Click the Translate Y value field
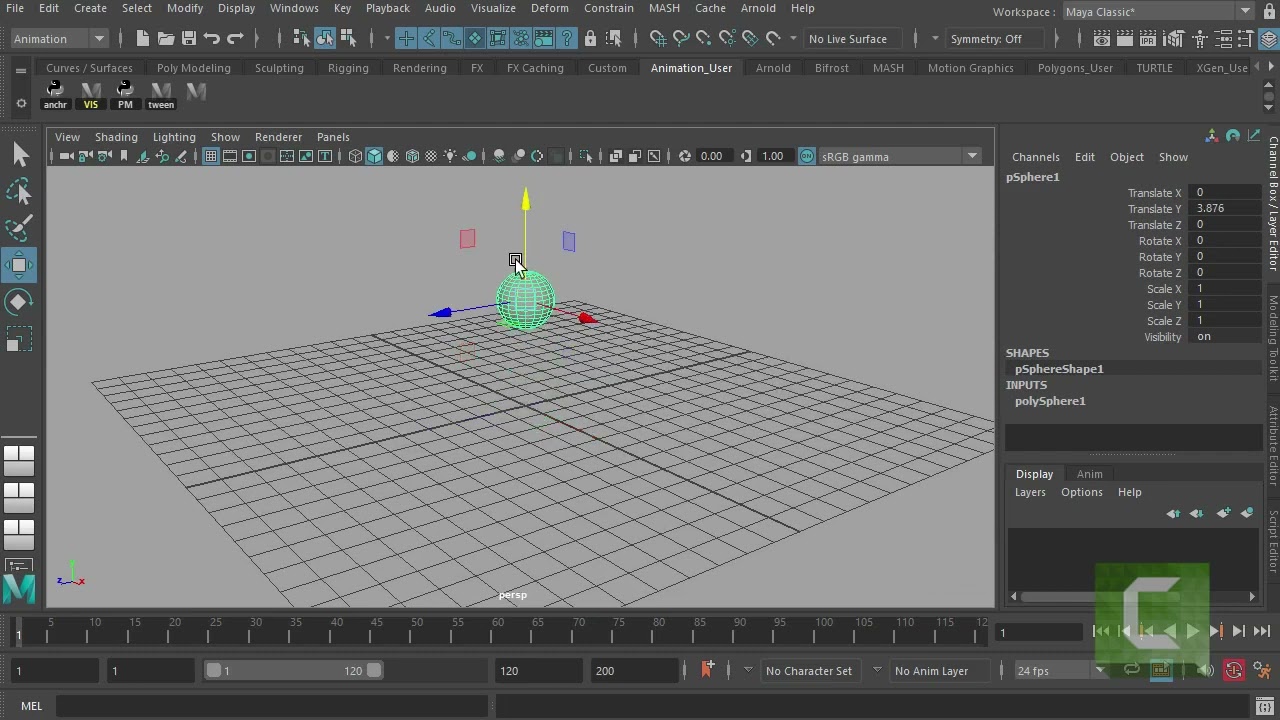This screenshot has width=1280, height=720. coord(1226,209)
